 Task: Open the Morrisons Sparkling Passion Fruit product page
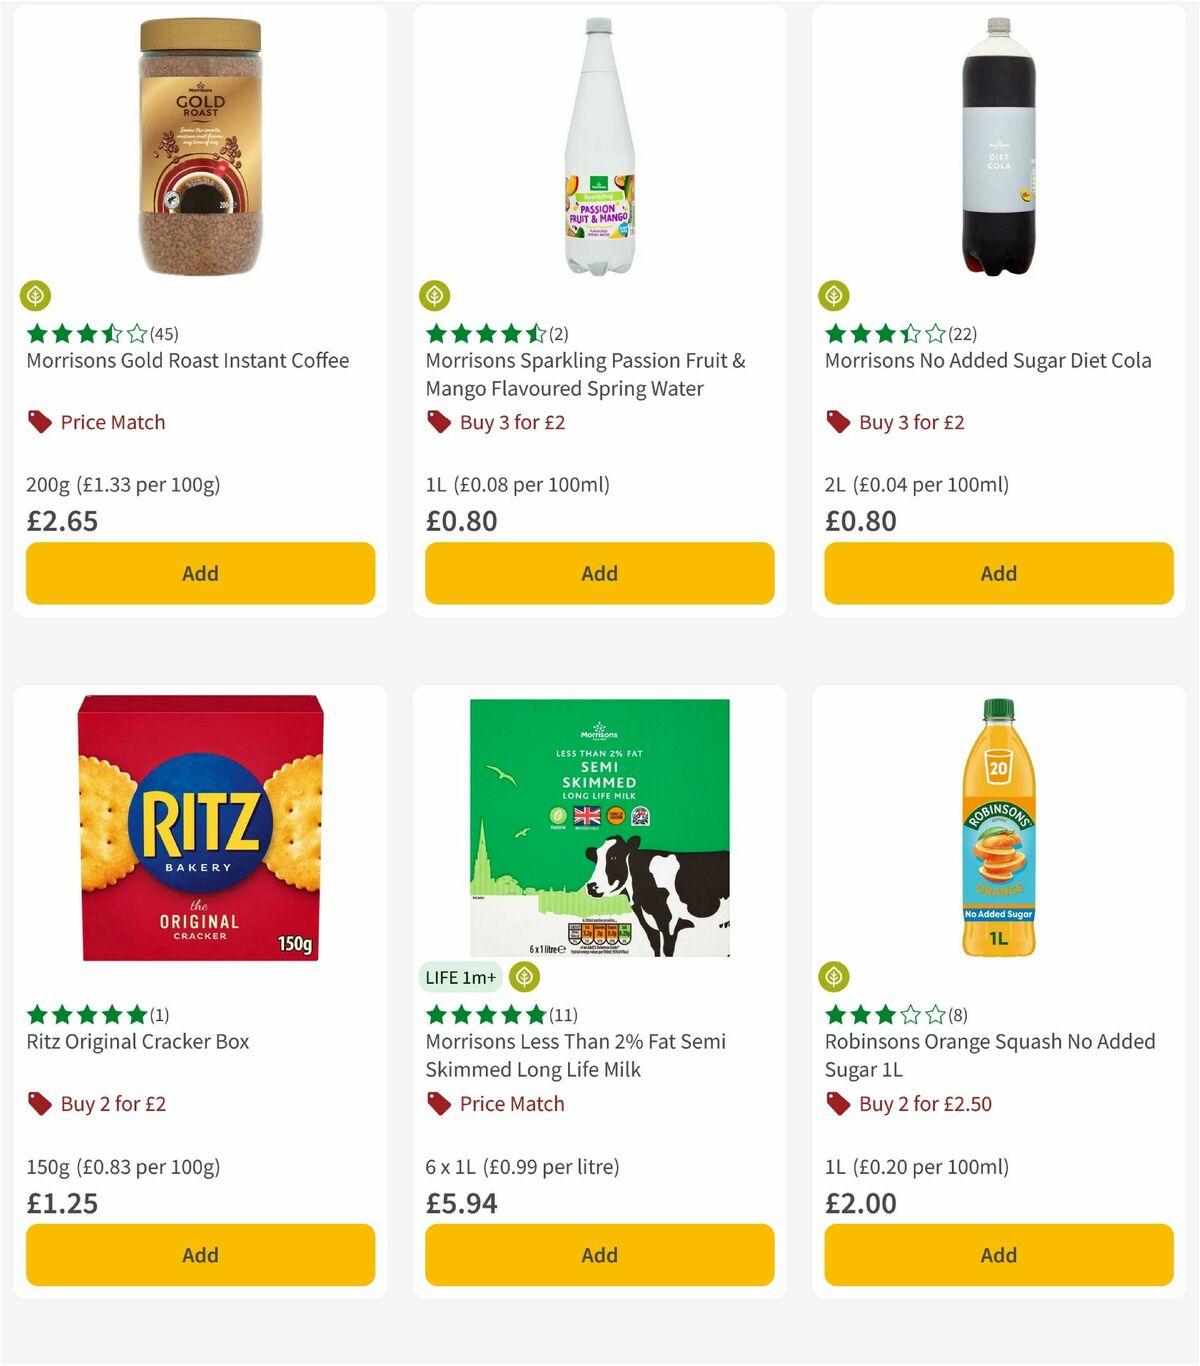pyautogui.click(x=586, y=374)
